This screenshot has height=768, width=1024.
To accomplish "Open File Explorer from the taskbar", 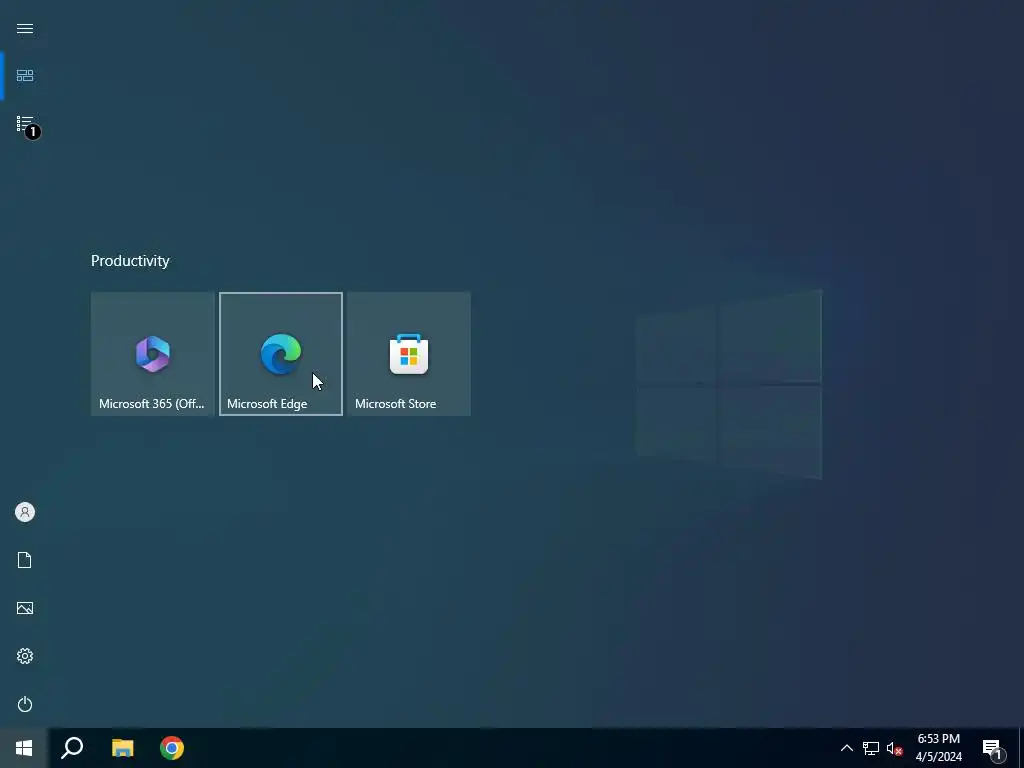I will point(122,748).
